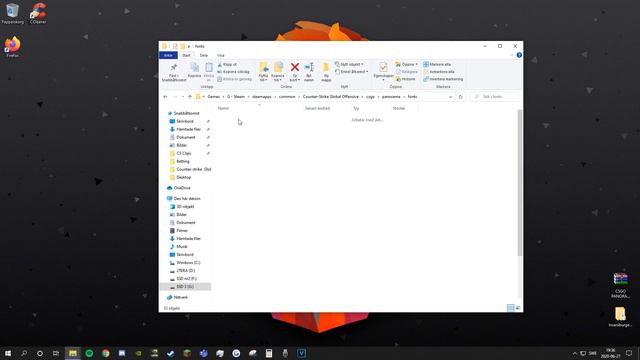Click the back navigation arrow

click(165, 97)
